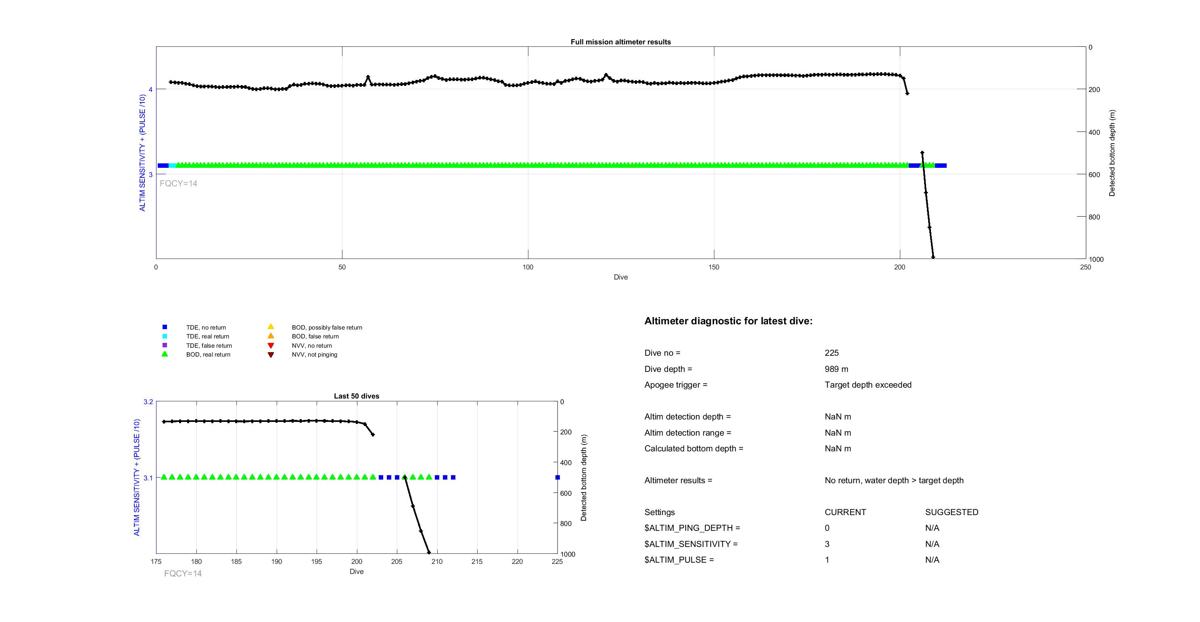Click the 'CURRENT' column header
This screenshot has height=622, width=1200.
[x=845, y=512]
